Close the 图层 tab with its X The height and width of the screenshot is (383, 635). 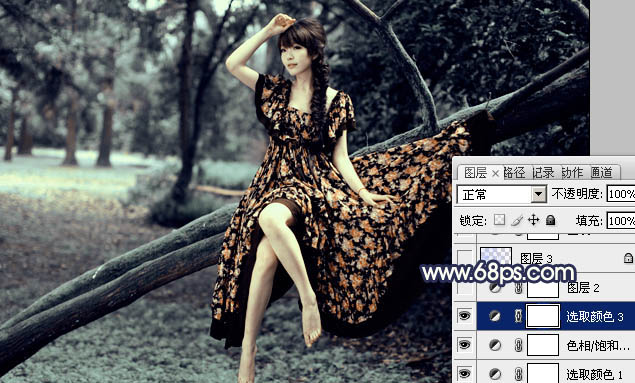(495, 174)
